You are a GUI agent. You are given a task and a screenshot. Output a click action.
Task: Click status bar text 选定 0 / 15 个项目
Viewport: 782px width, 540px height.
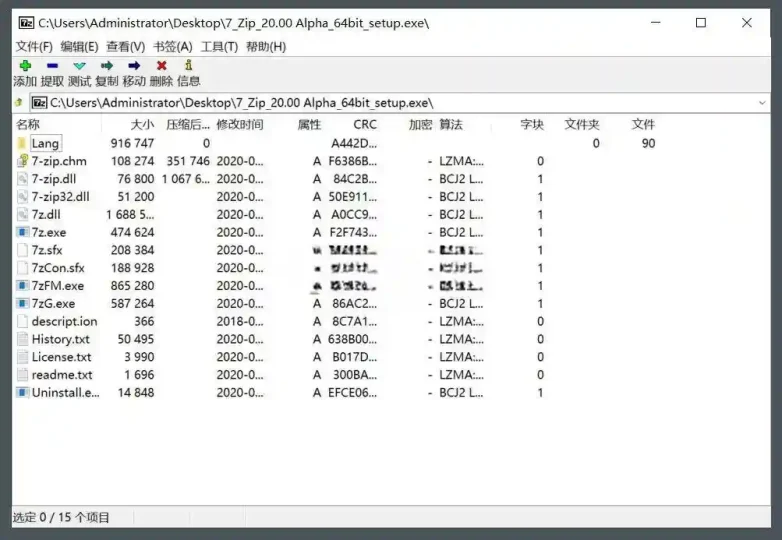[x=61, y=518]
